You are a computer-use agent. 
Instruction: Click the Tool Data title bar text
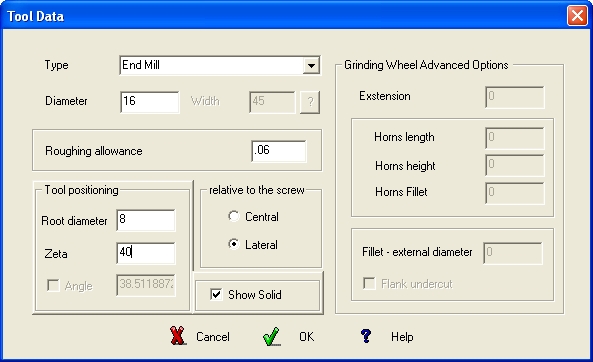point(36,16)
